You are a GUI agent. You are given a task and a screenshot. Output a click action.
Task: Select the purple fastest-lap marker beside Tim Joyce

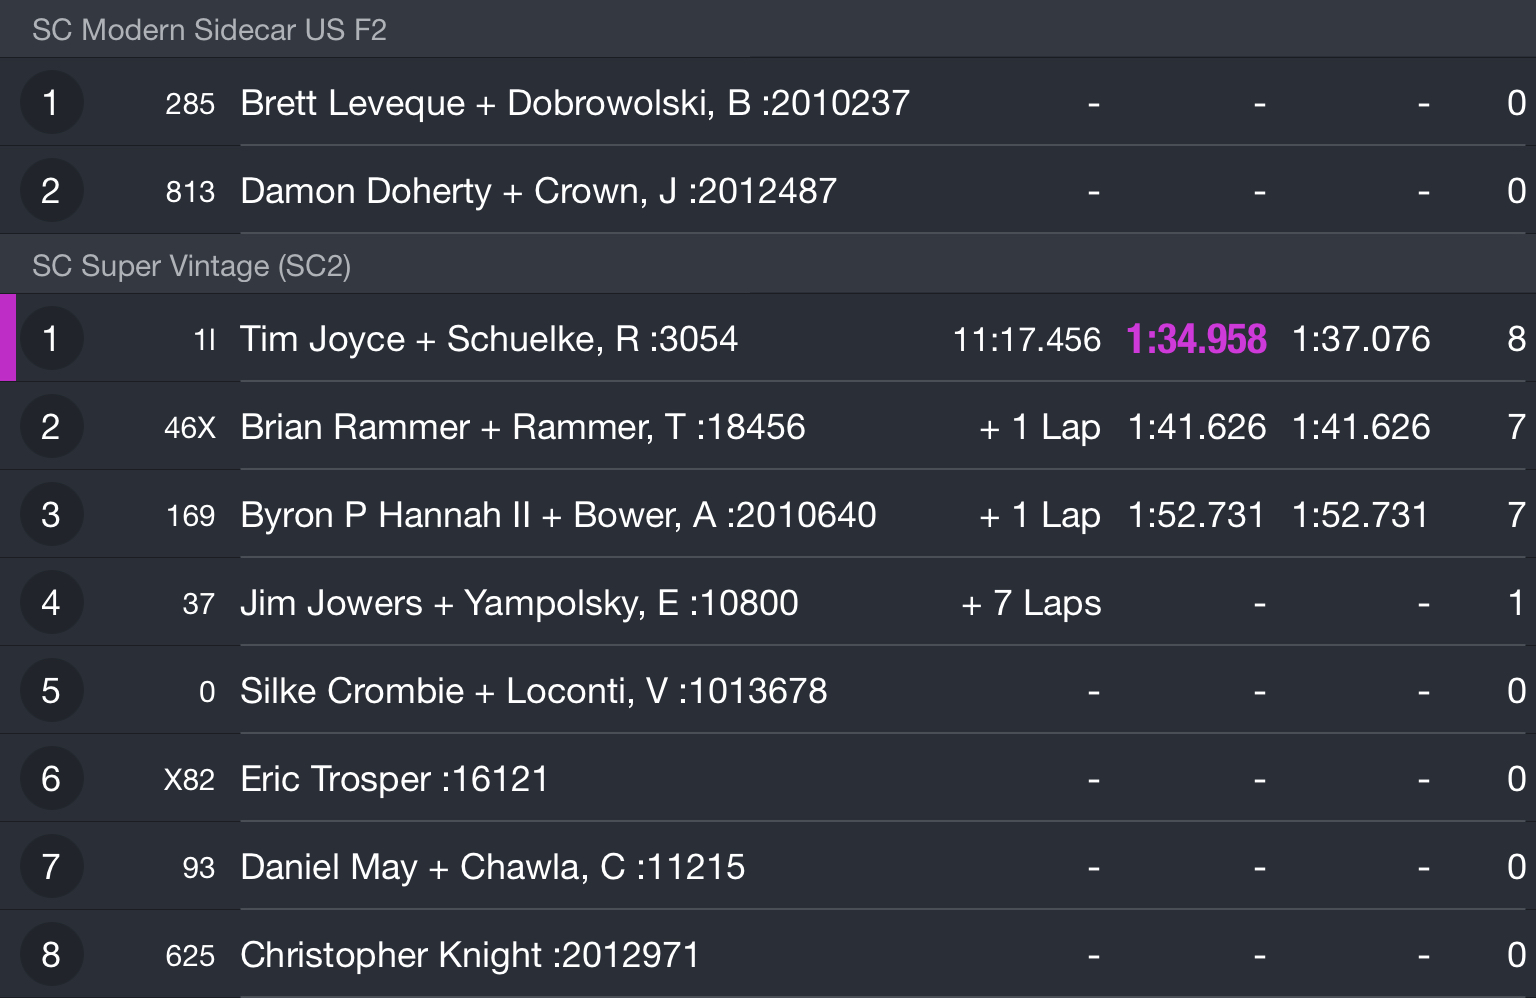click(x=8, y=338)
